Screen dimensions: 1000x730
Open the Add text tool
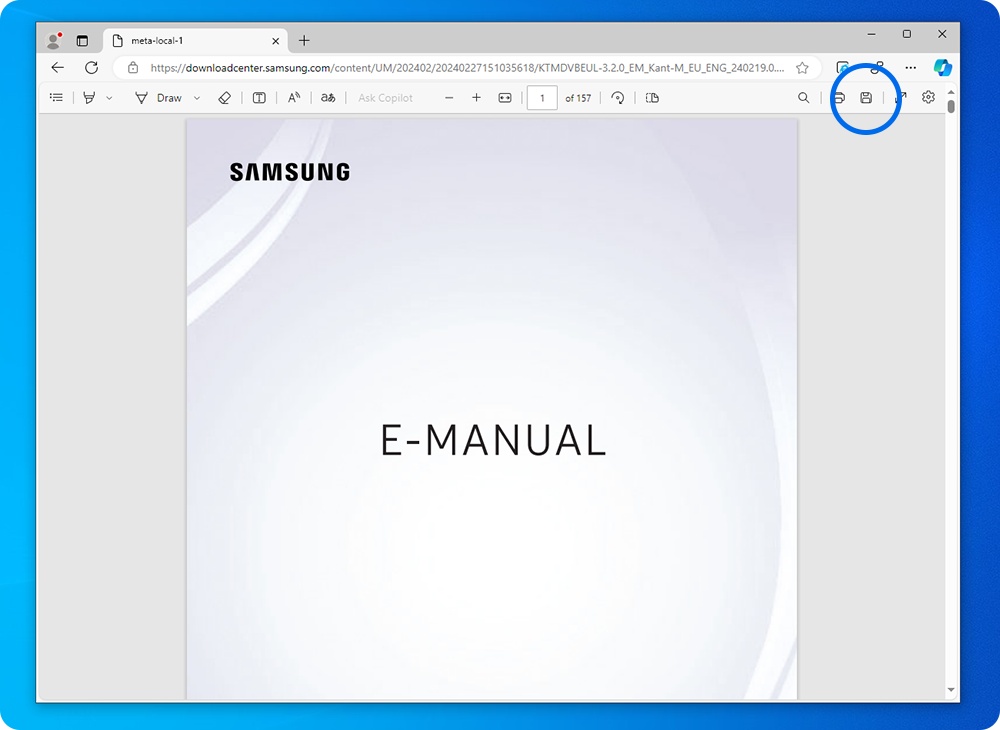click(x=259, y=97)
